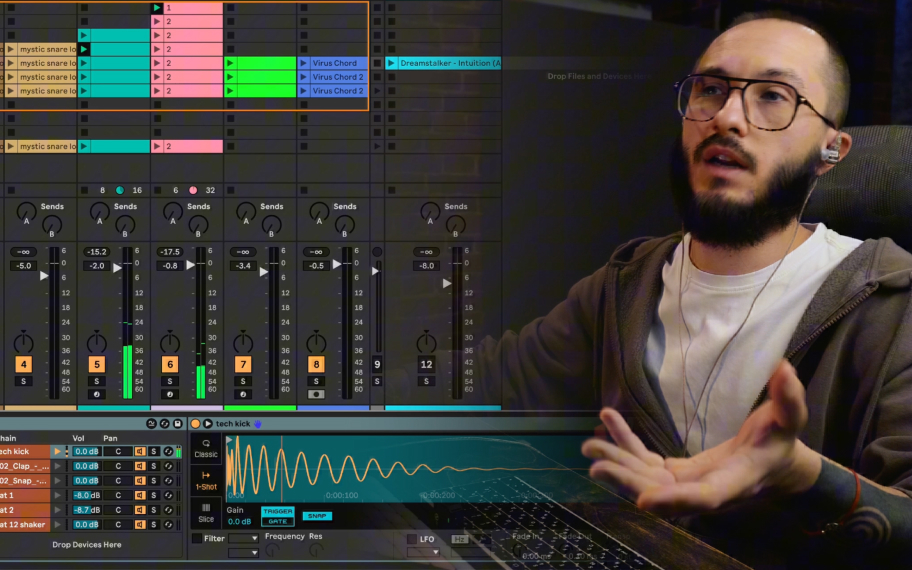912x570 pixels.
Task: Solo the chain with -8.7 dB volume
Action: click(x=154, y=510)
